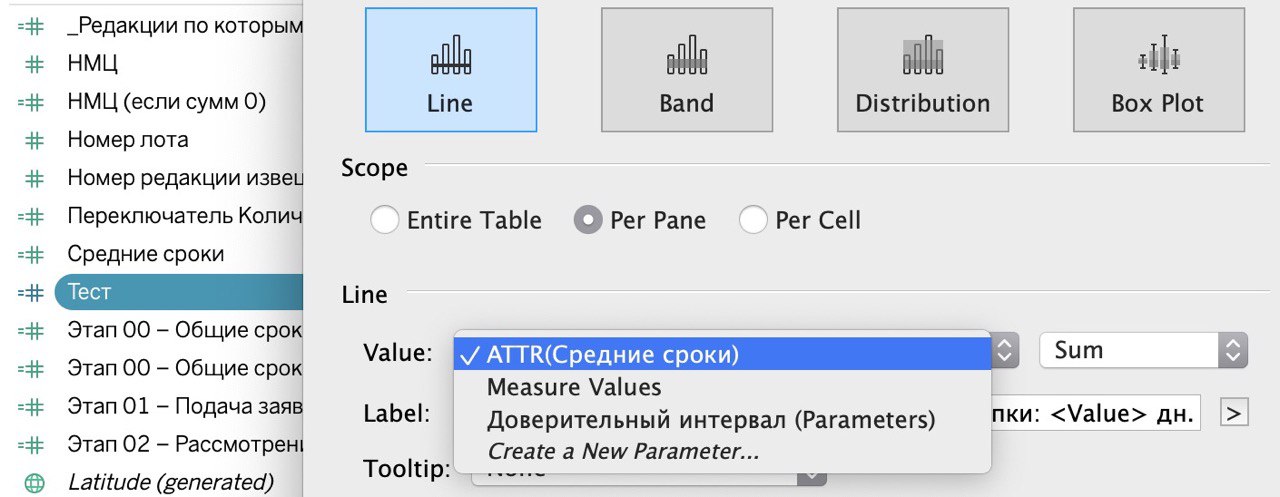The image size is (1280, 497).
Task: Click the globe icon beside Latitude (generated)
Action: 34,482
